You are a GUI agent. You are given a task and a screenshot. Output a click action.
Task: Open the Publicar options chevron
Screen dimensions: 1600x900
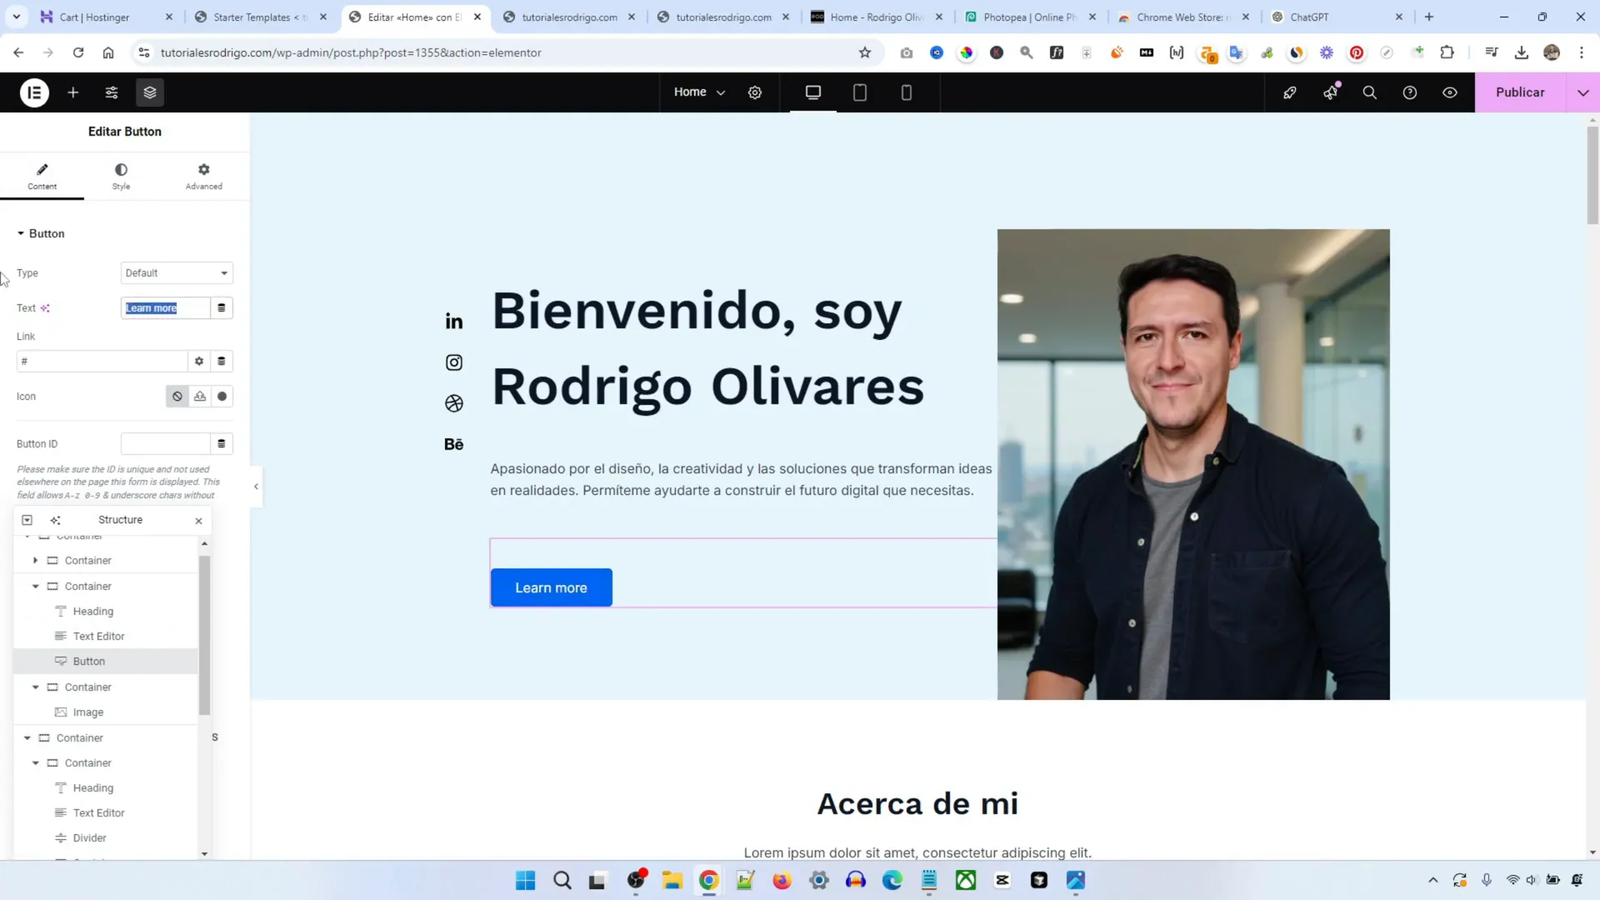click(x=1583, y=92)
